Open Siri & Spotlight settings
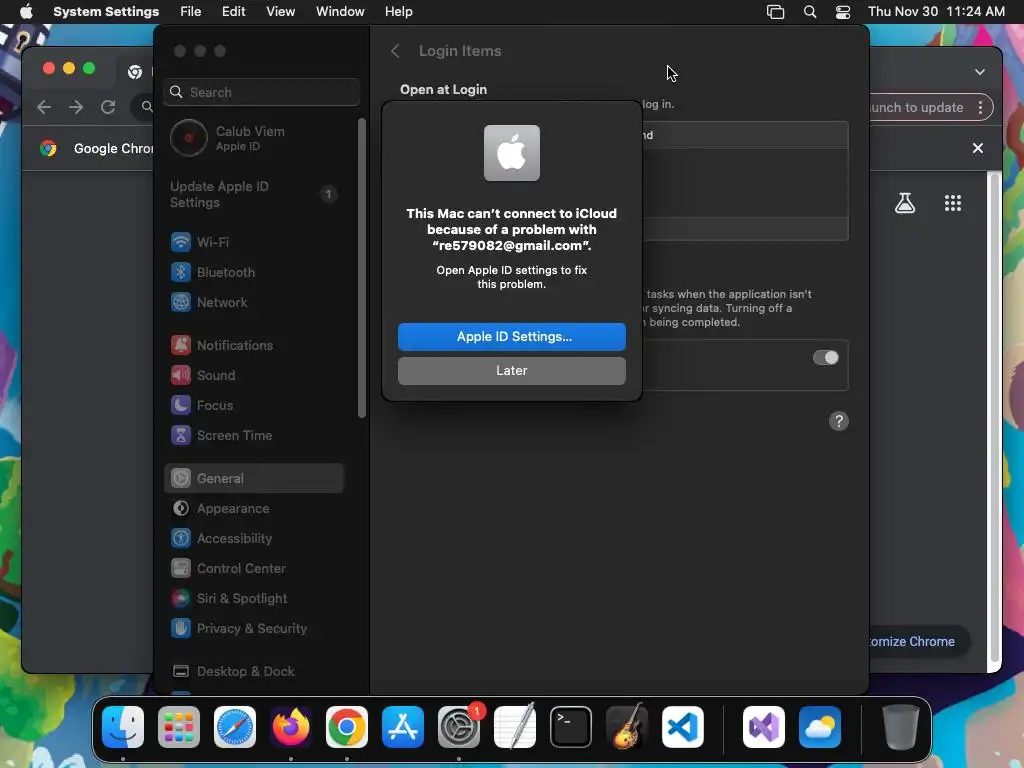 coord(255,599)
